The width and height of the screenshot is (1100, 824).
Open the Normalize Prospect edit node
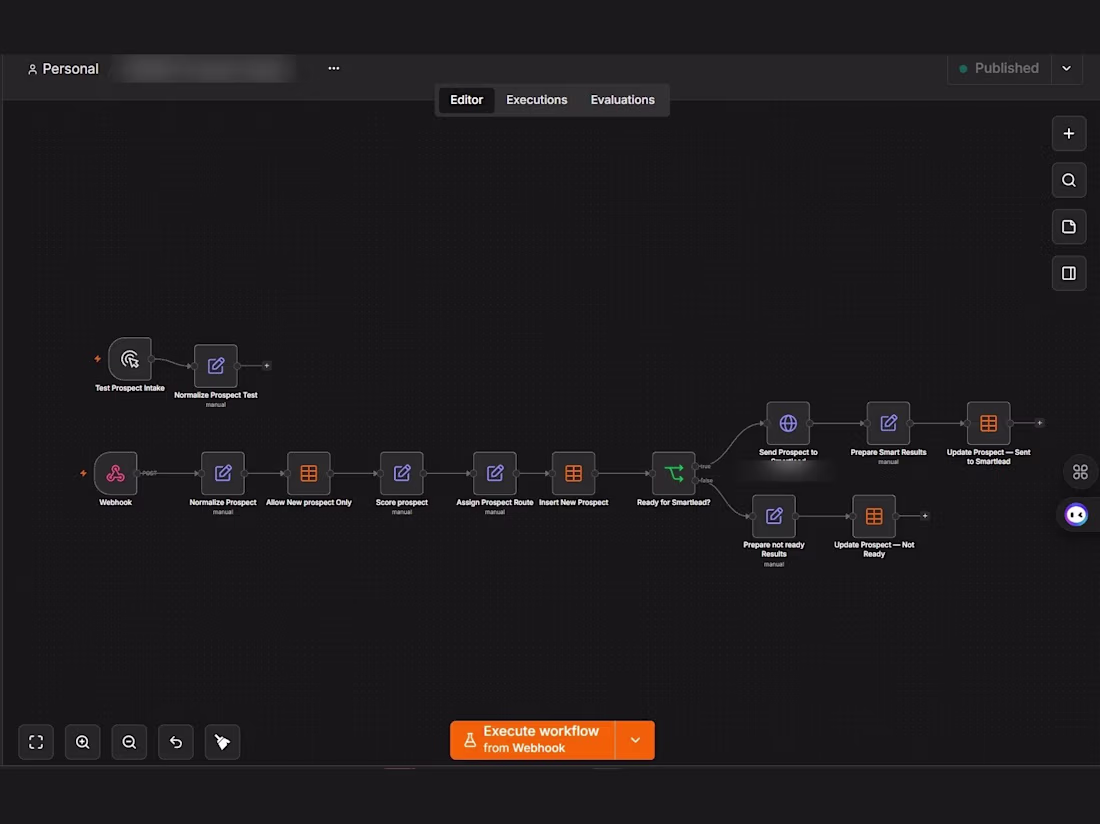[x=223, y=473]
